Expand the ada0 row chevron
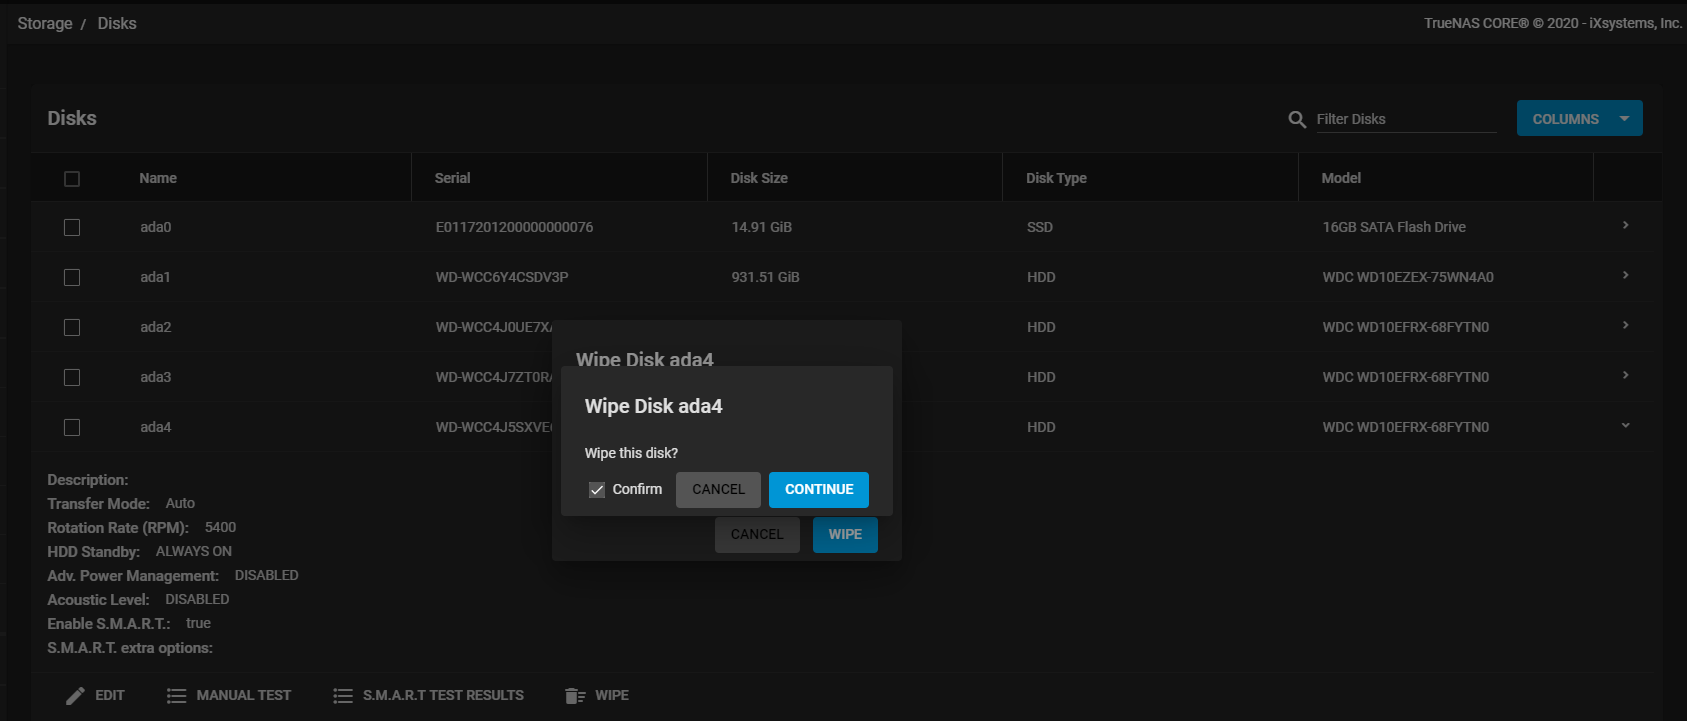The image size is (1687, 721). (x=1625, y=226)
